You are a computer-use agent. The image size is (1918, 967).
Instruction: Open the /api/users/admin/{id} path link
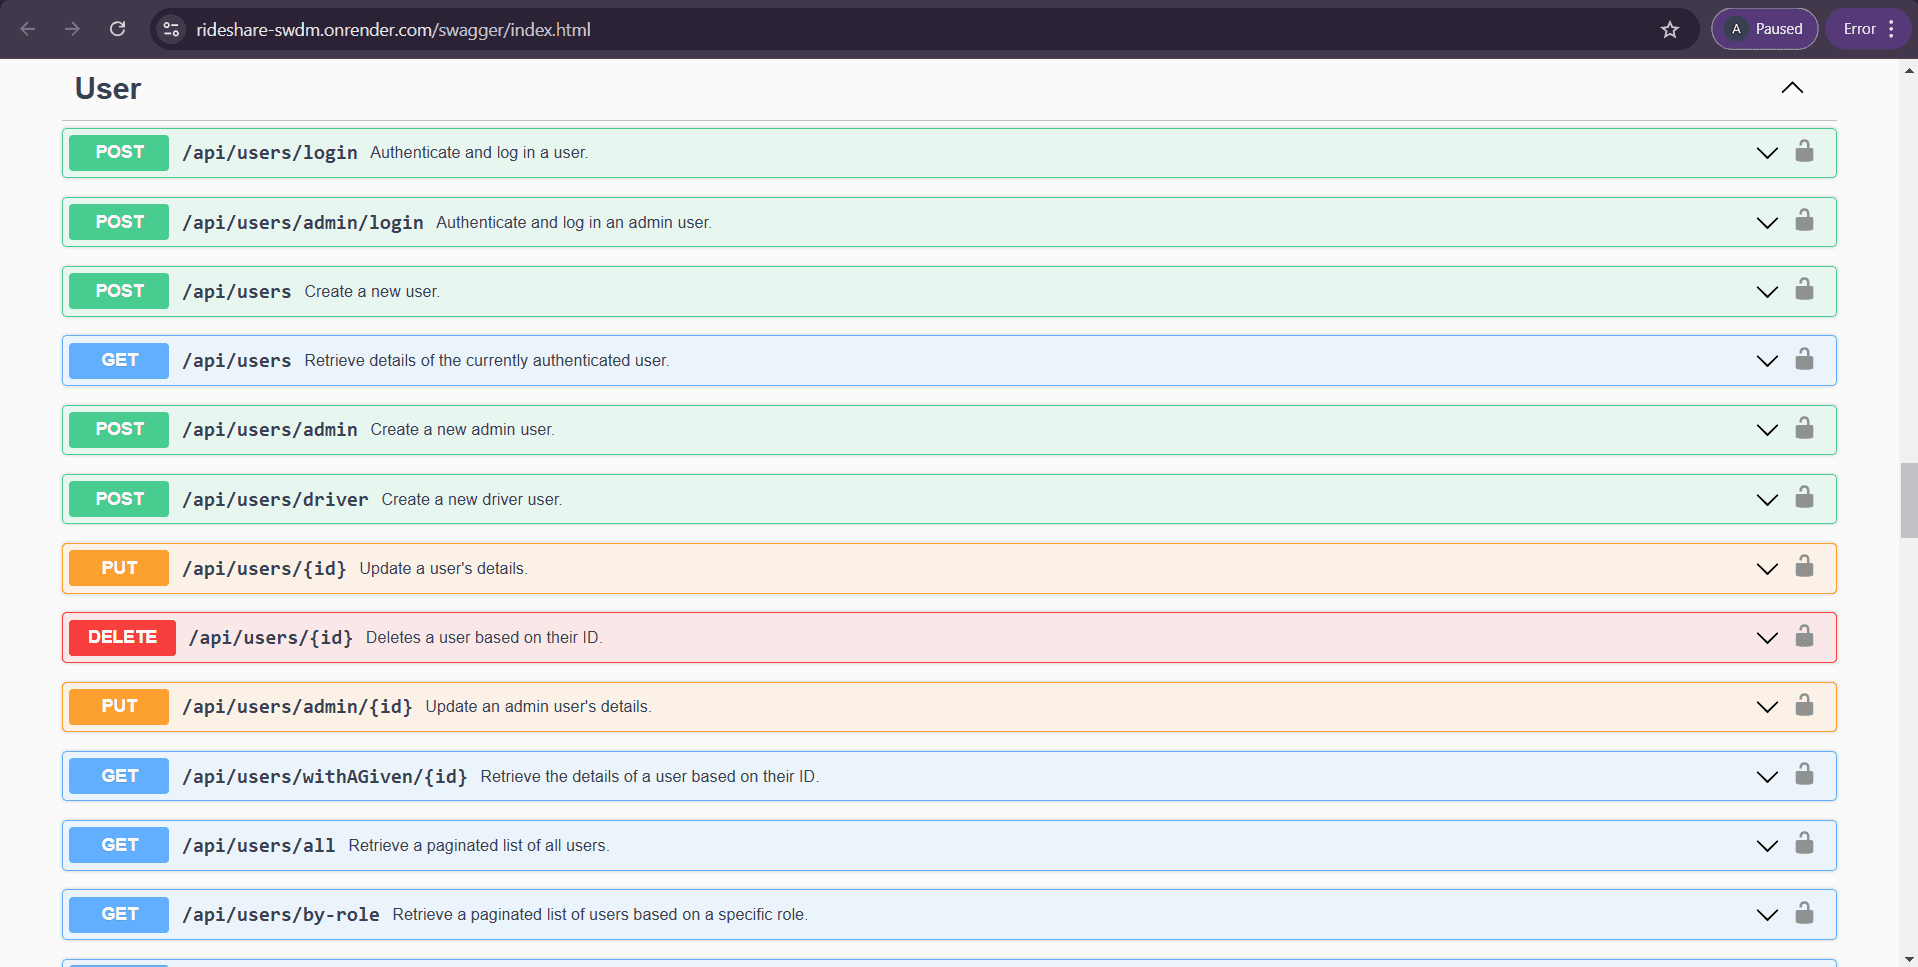297,706
